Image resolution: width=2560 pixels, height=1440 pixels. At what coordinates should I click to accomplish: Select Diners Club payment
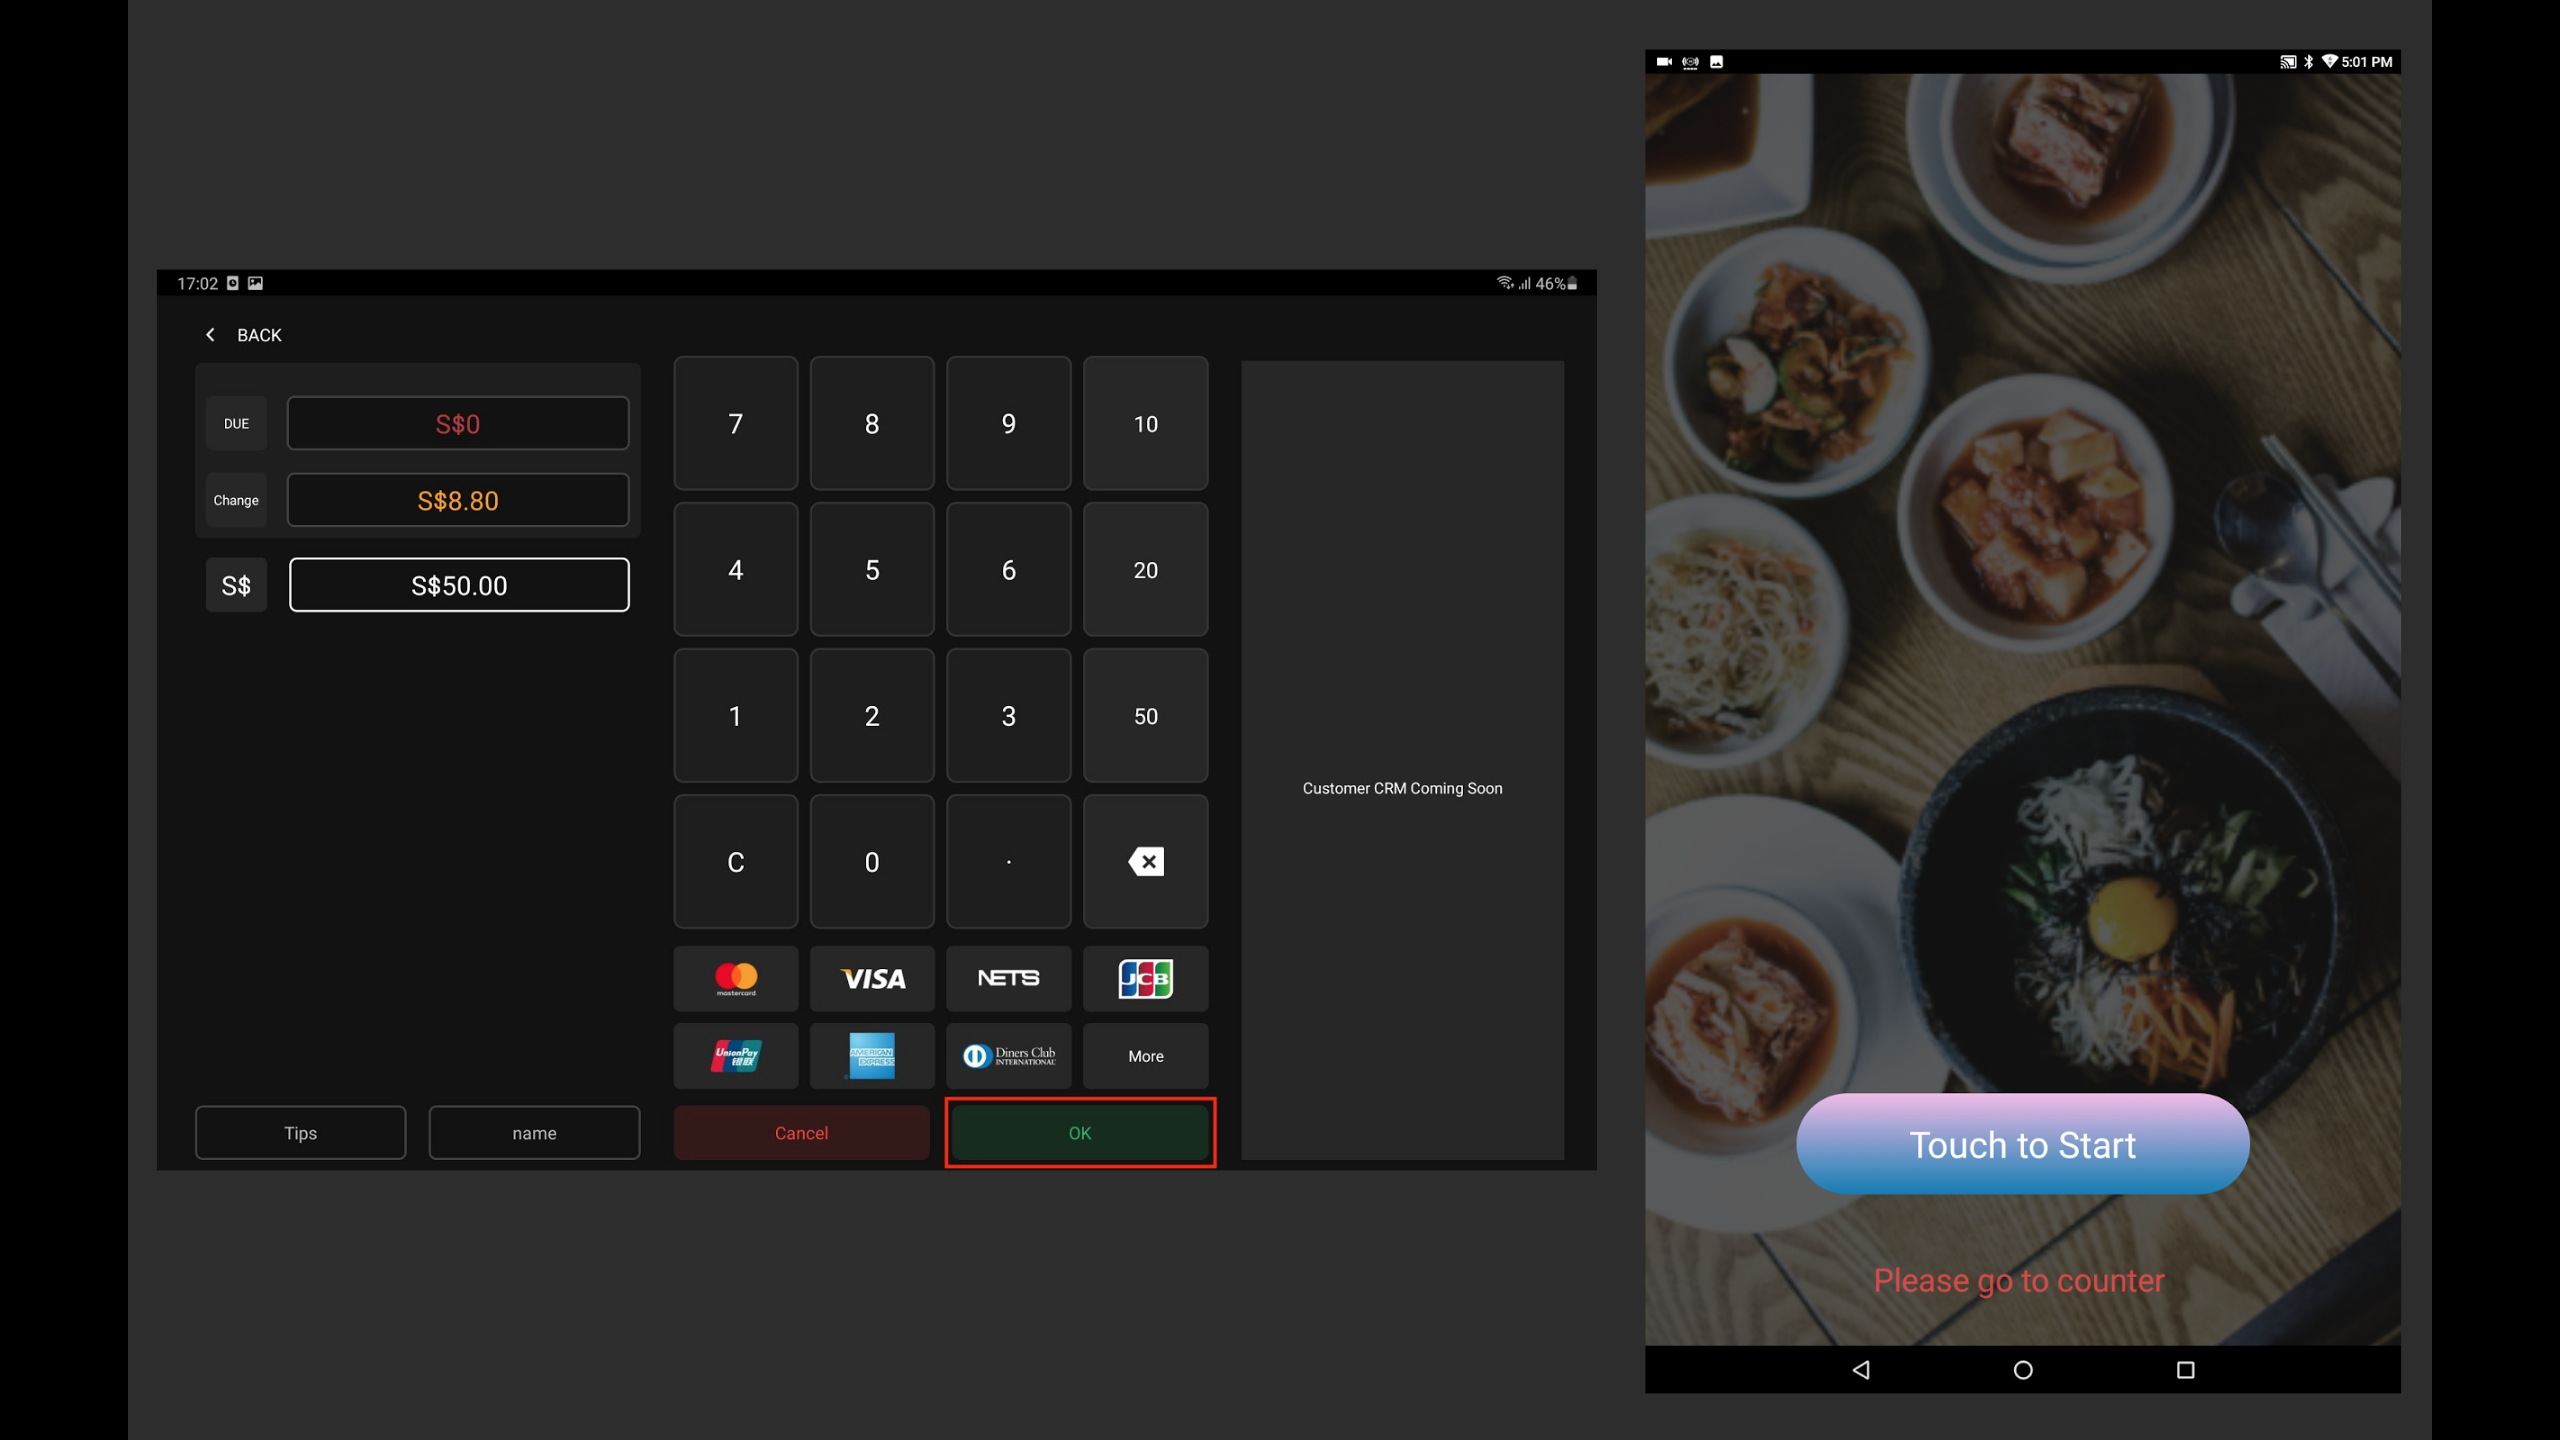pyautogui.click(x=1008, y=1055)
